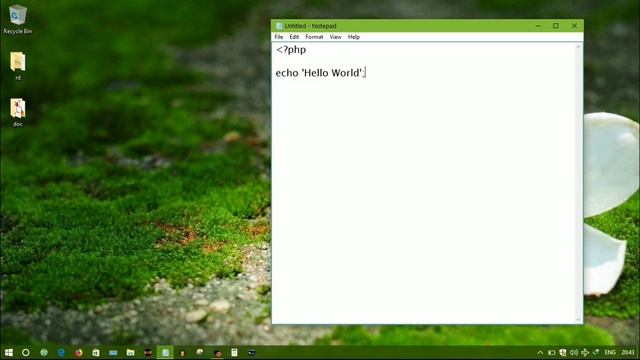Open the Format menu in Notepad
640x360 pixels.
(314, 37)
